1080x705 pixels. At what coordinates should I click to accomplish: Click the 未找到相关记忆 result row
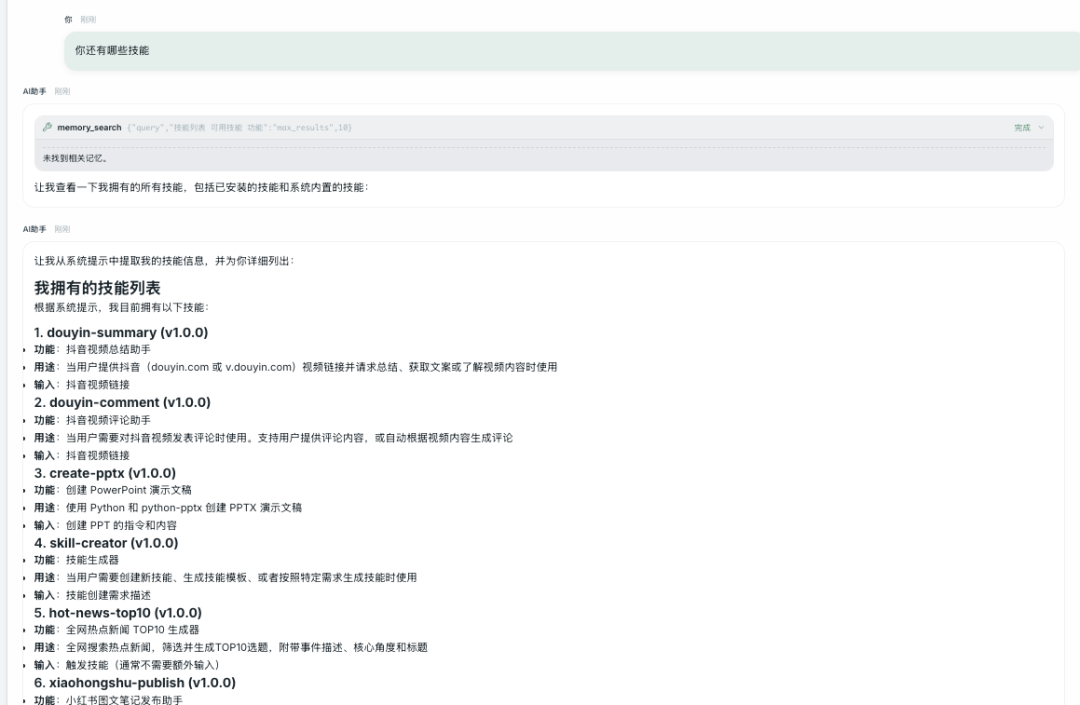pos(75,158)
